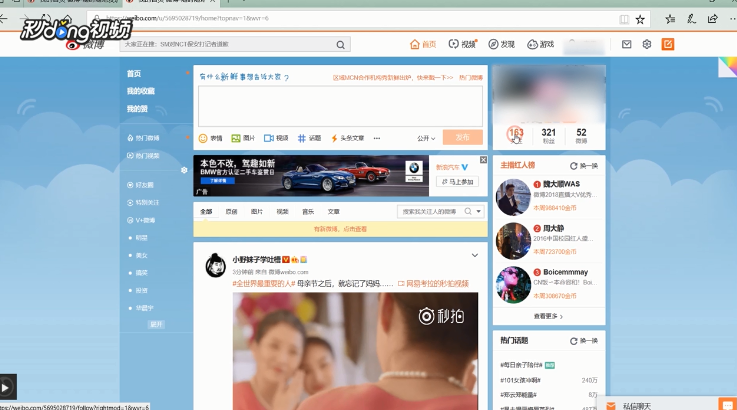Bookmark the page with the star icon
The height and width of the screenshot is (410, 737).
640,19
